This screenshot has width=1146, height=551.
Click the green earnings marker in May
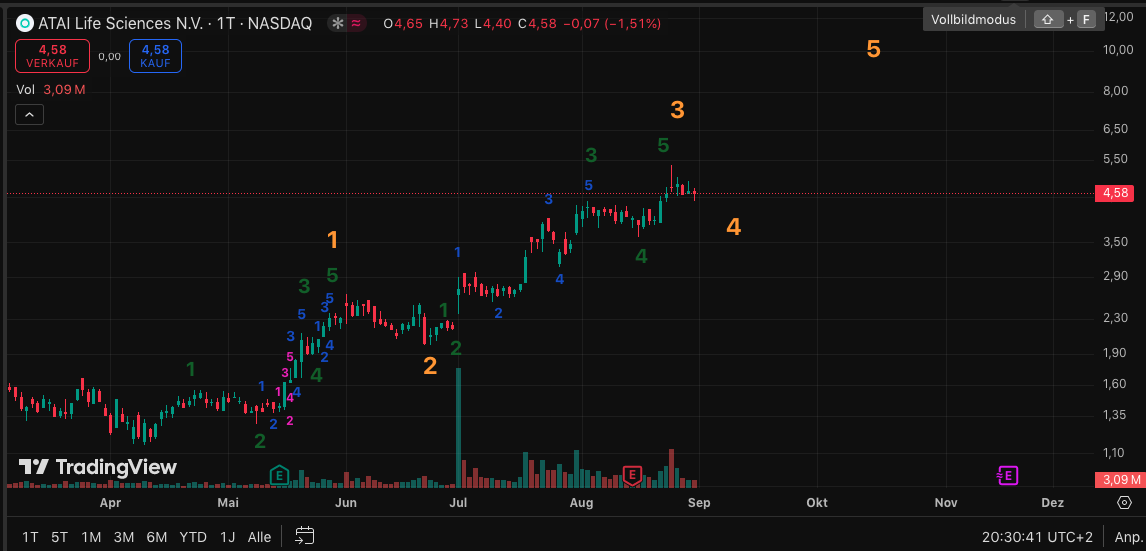[x=280, y=474]
